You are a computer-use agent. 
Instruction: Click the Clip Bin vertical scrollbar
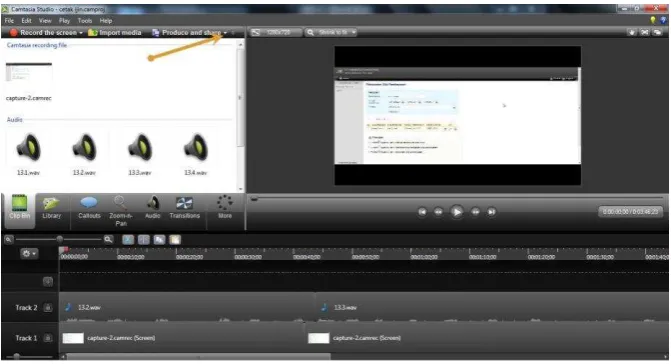coord(240,98)
